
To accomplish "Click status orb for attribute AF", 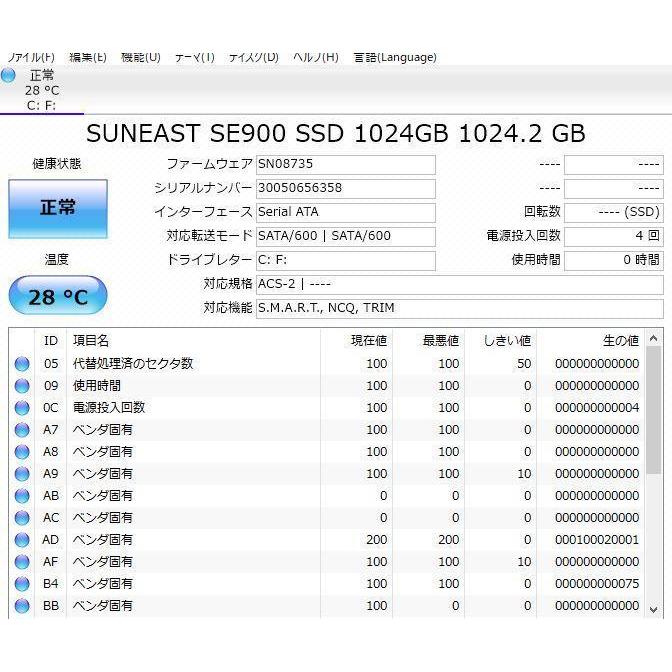I will 22,561.
